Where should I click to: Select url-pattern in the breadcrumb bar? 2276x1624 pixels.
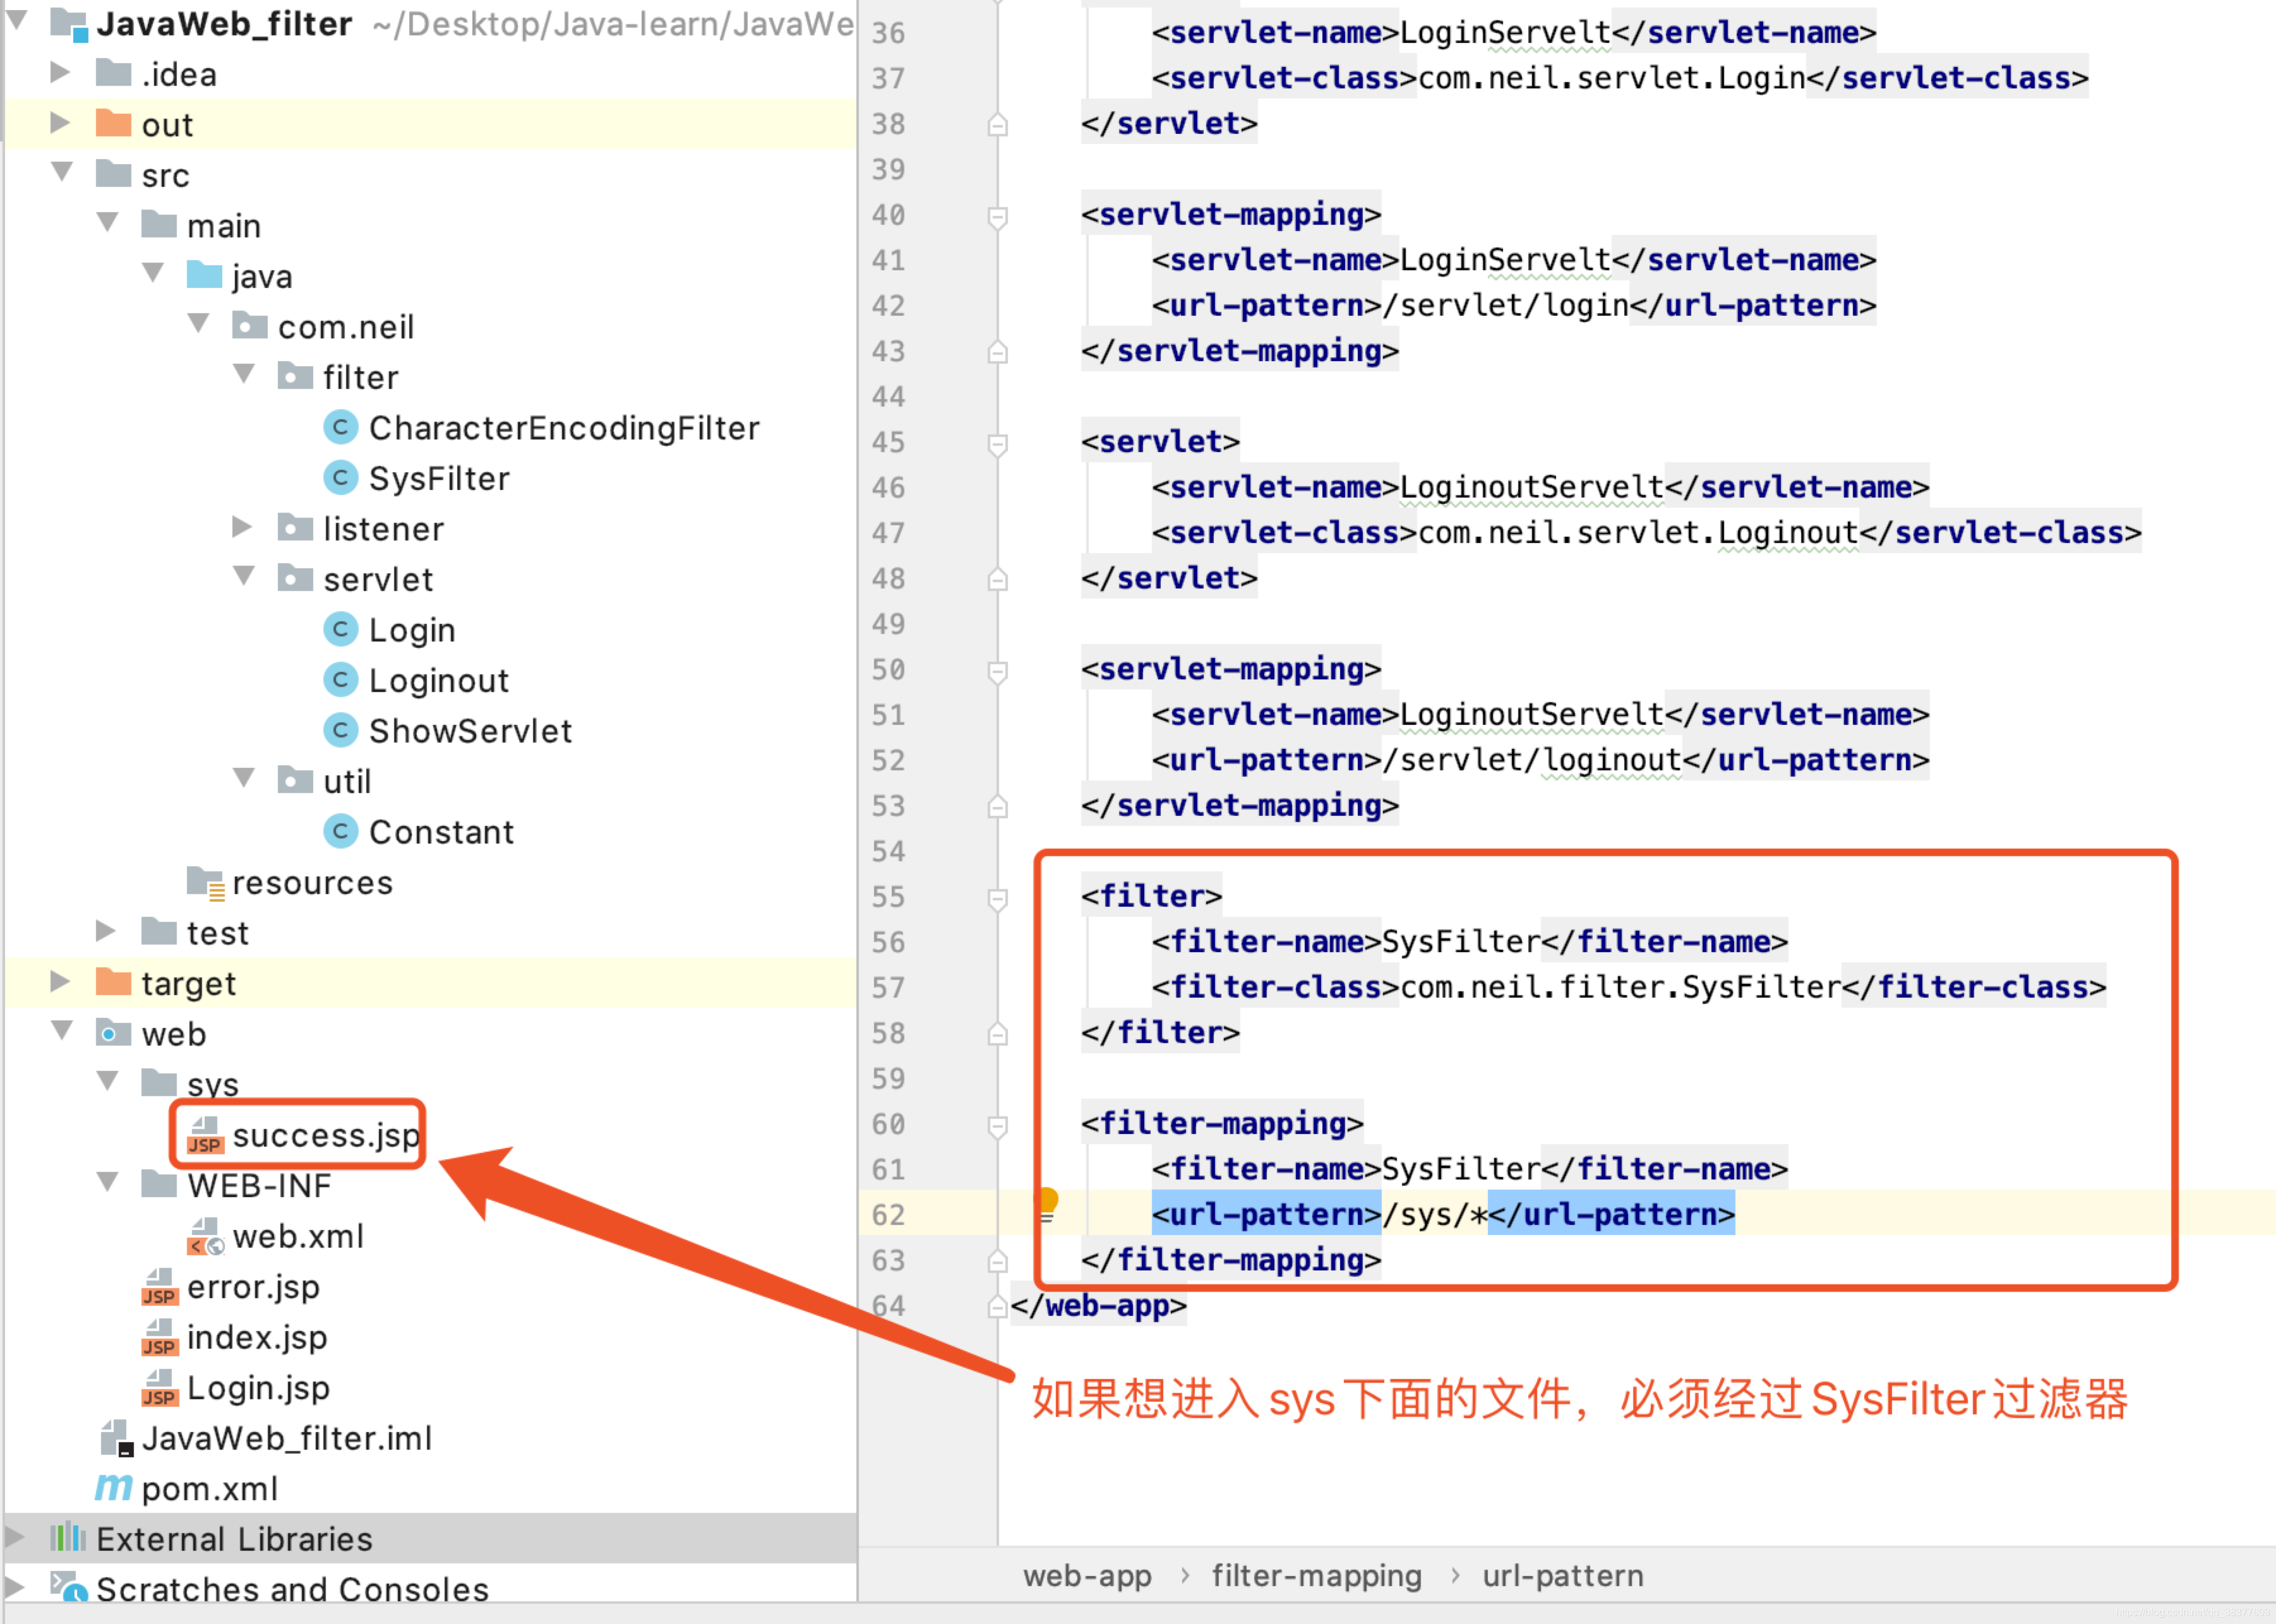1562,1576
